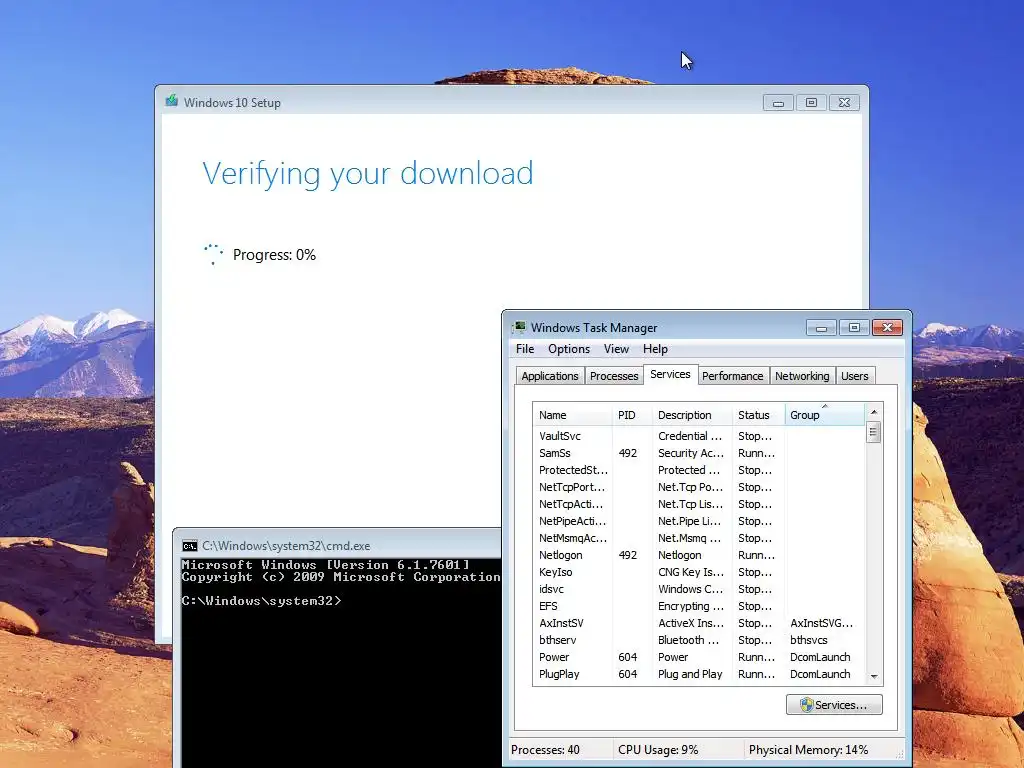1024x768 pixels.
Task: Select the Netlogon service name
Action: [x=560, y=555]
